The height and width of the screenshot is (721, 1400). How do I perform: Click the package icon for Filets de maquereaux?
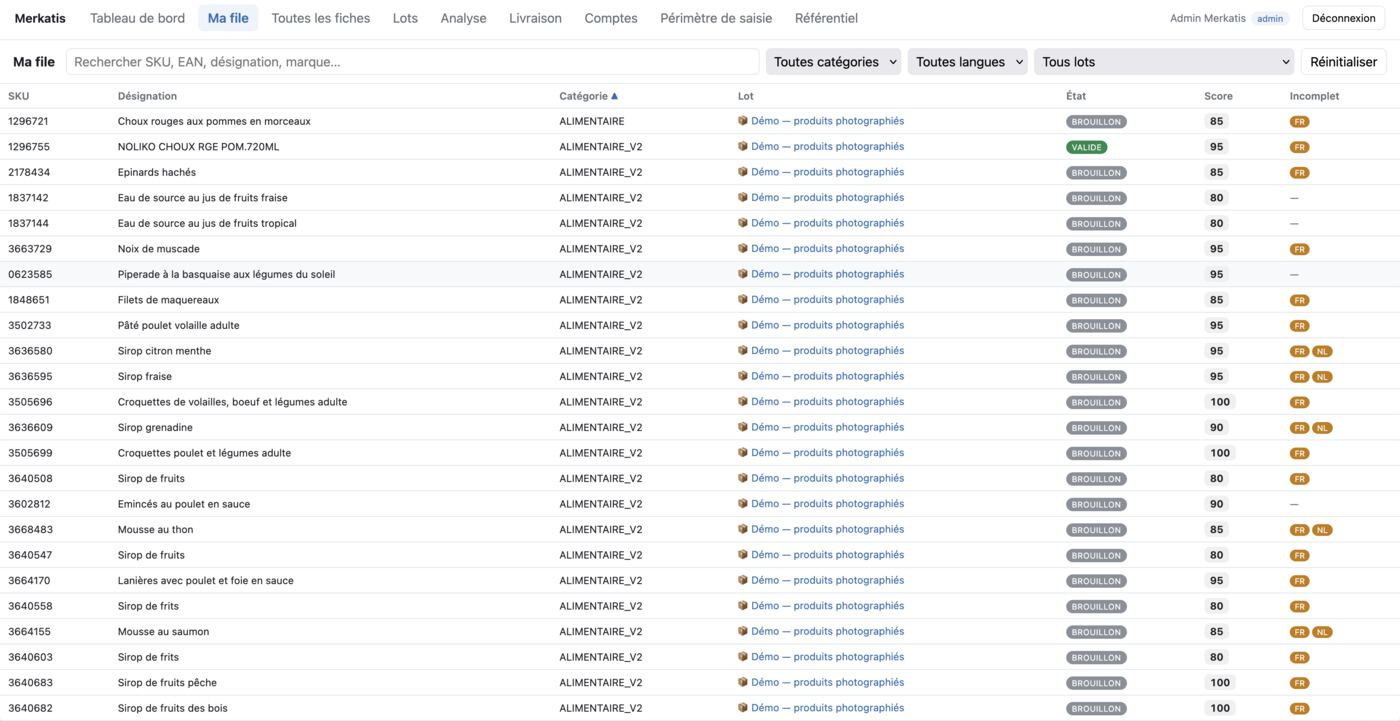(743, 300)
